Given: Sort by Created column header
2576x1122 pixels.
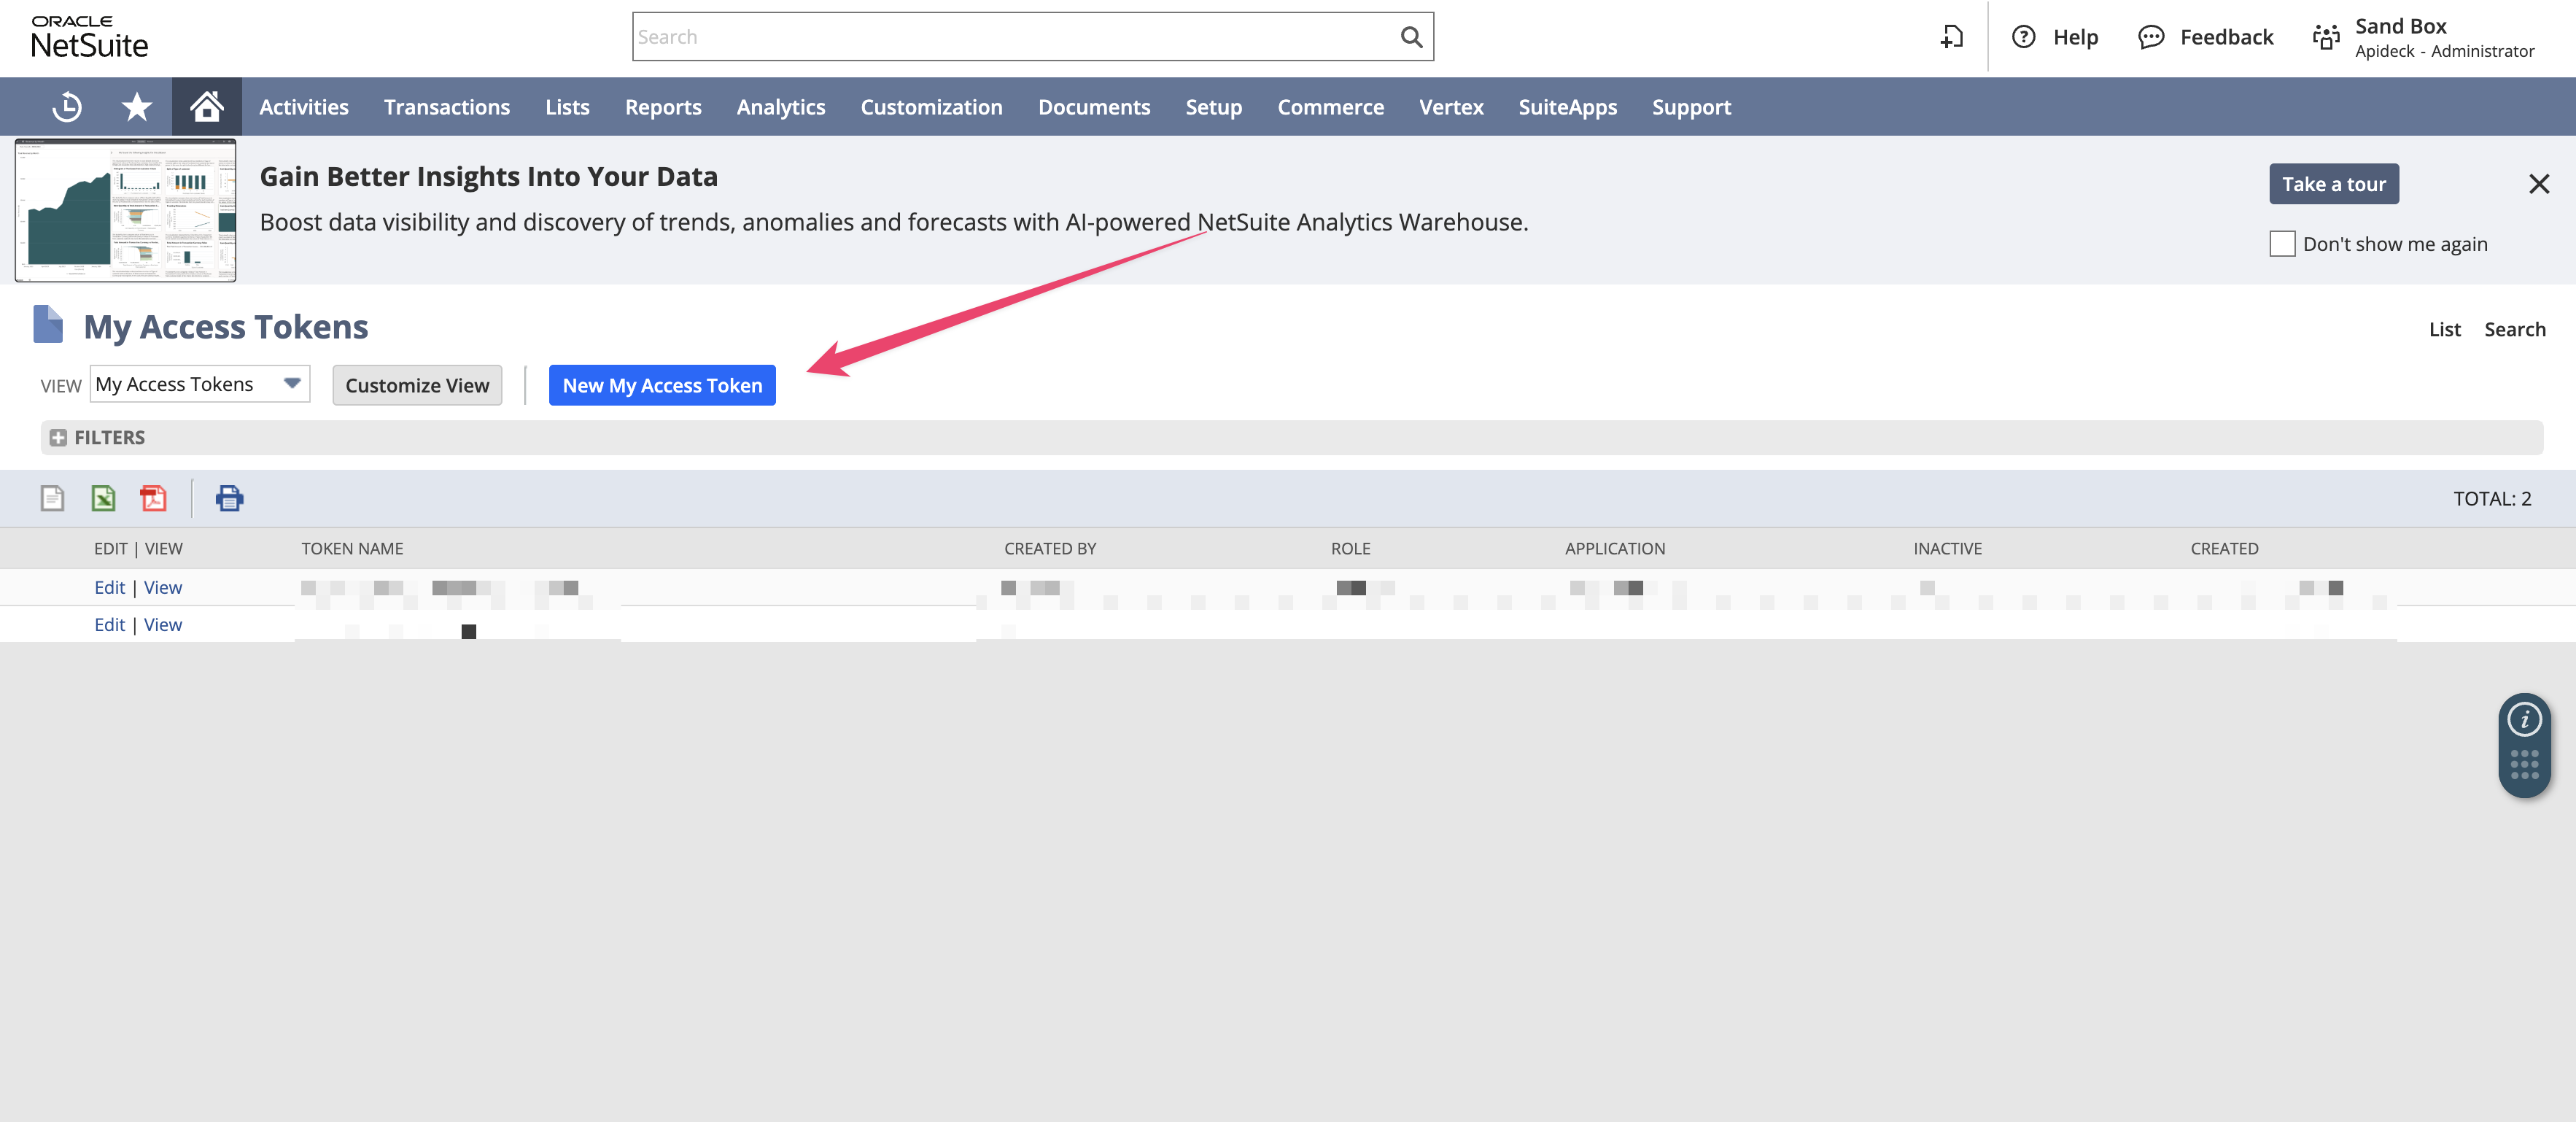Looking at the screenshot, I should point(2224,548).
